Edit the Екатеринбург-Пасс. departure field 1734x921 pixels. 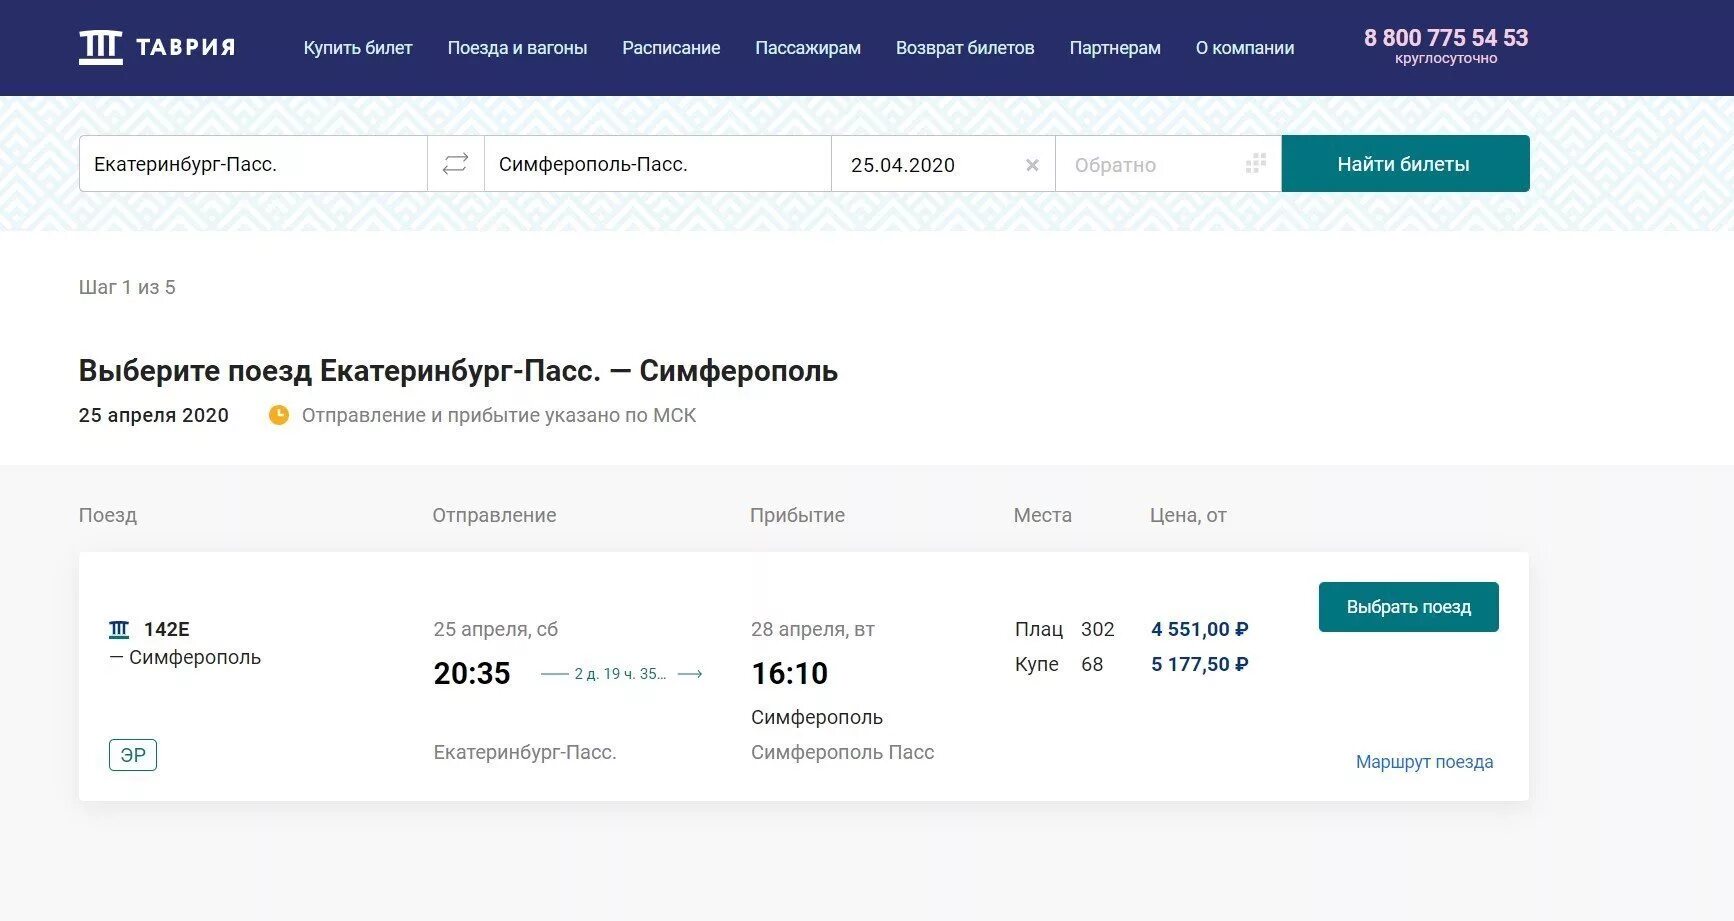pos(253,164)
